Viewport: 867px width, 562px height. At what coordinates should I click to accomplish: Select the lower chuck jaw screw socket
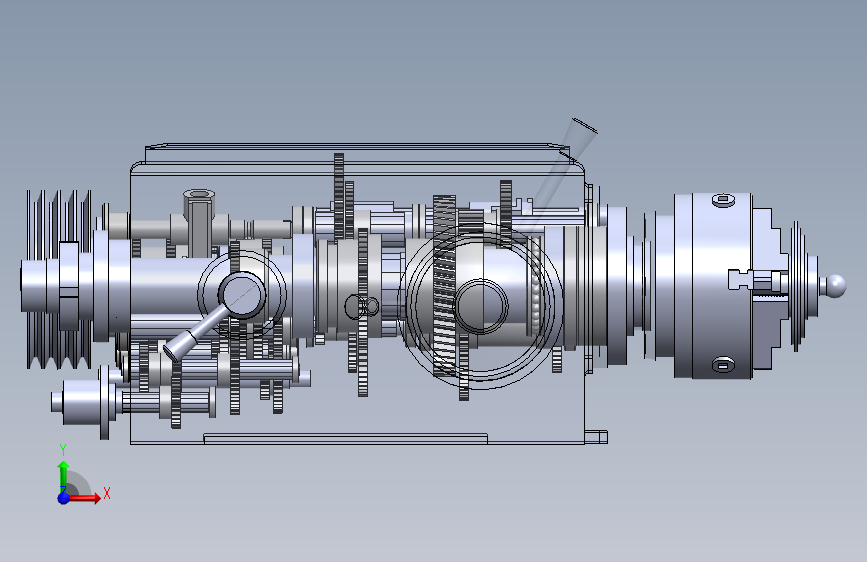click(723, 365)
